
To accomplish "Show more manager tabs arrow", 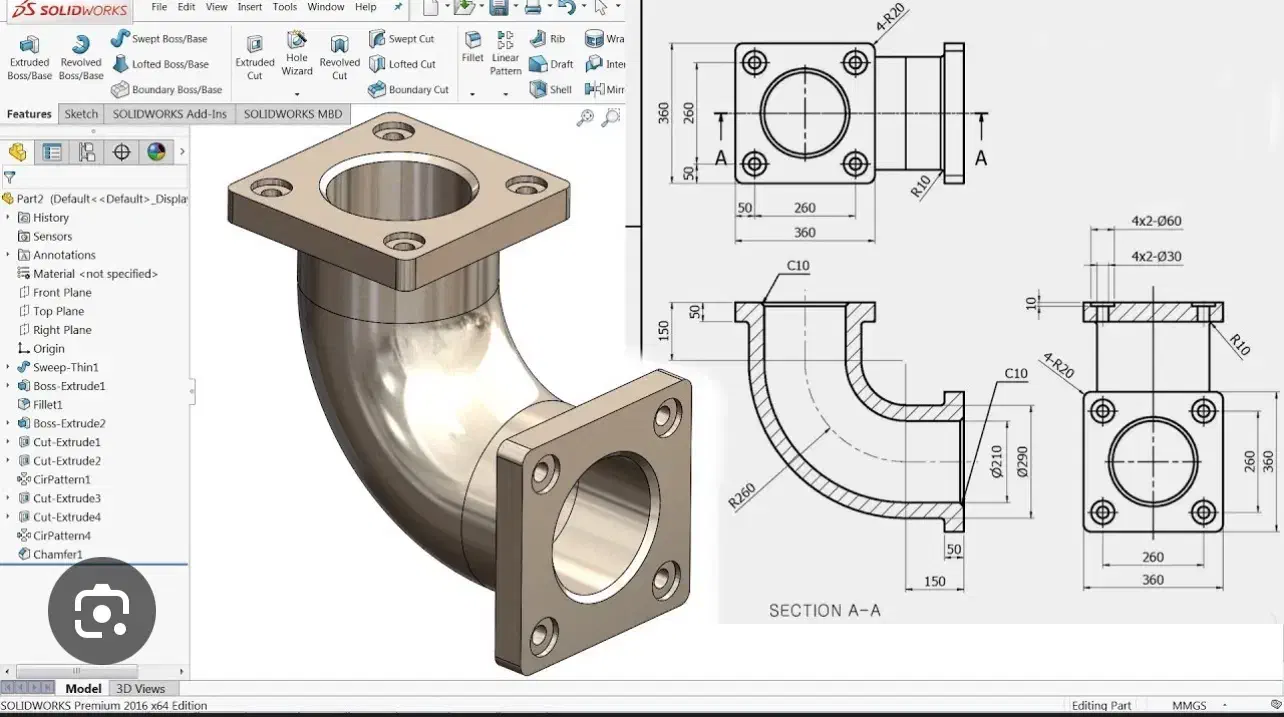I will click(182, 152).
